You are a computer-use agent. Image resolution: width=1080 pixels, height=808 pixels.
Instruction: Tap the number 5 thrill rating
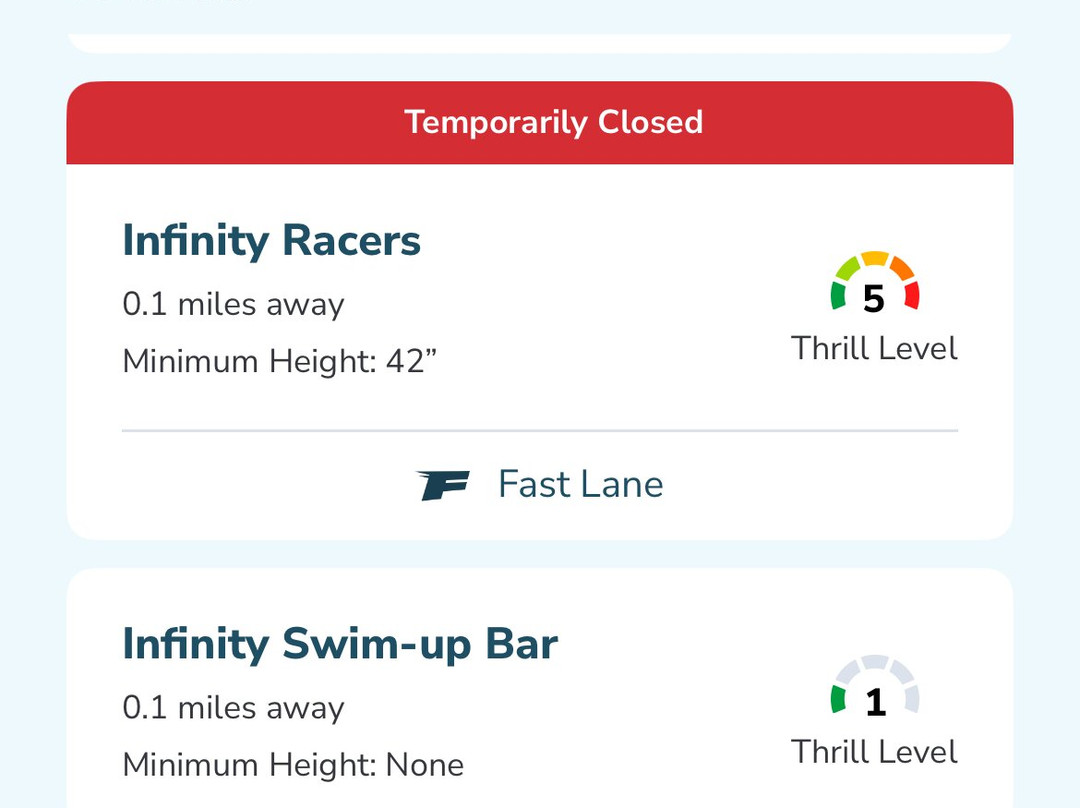pos(874,299)
